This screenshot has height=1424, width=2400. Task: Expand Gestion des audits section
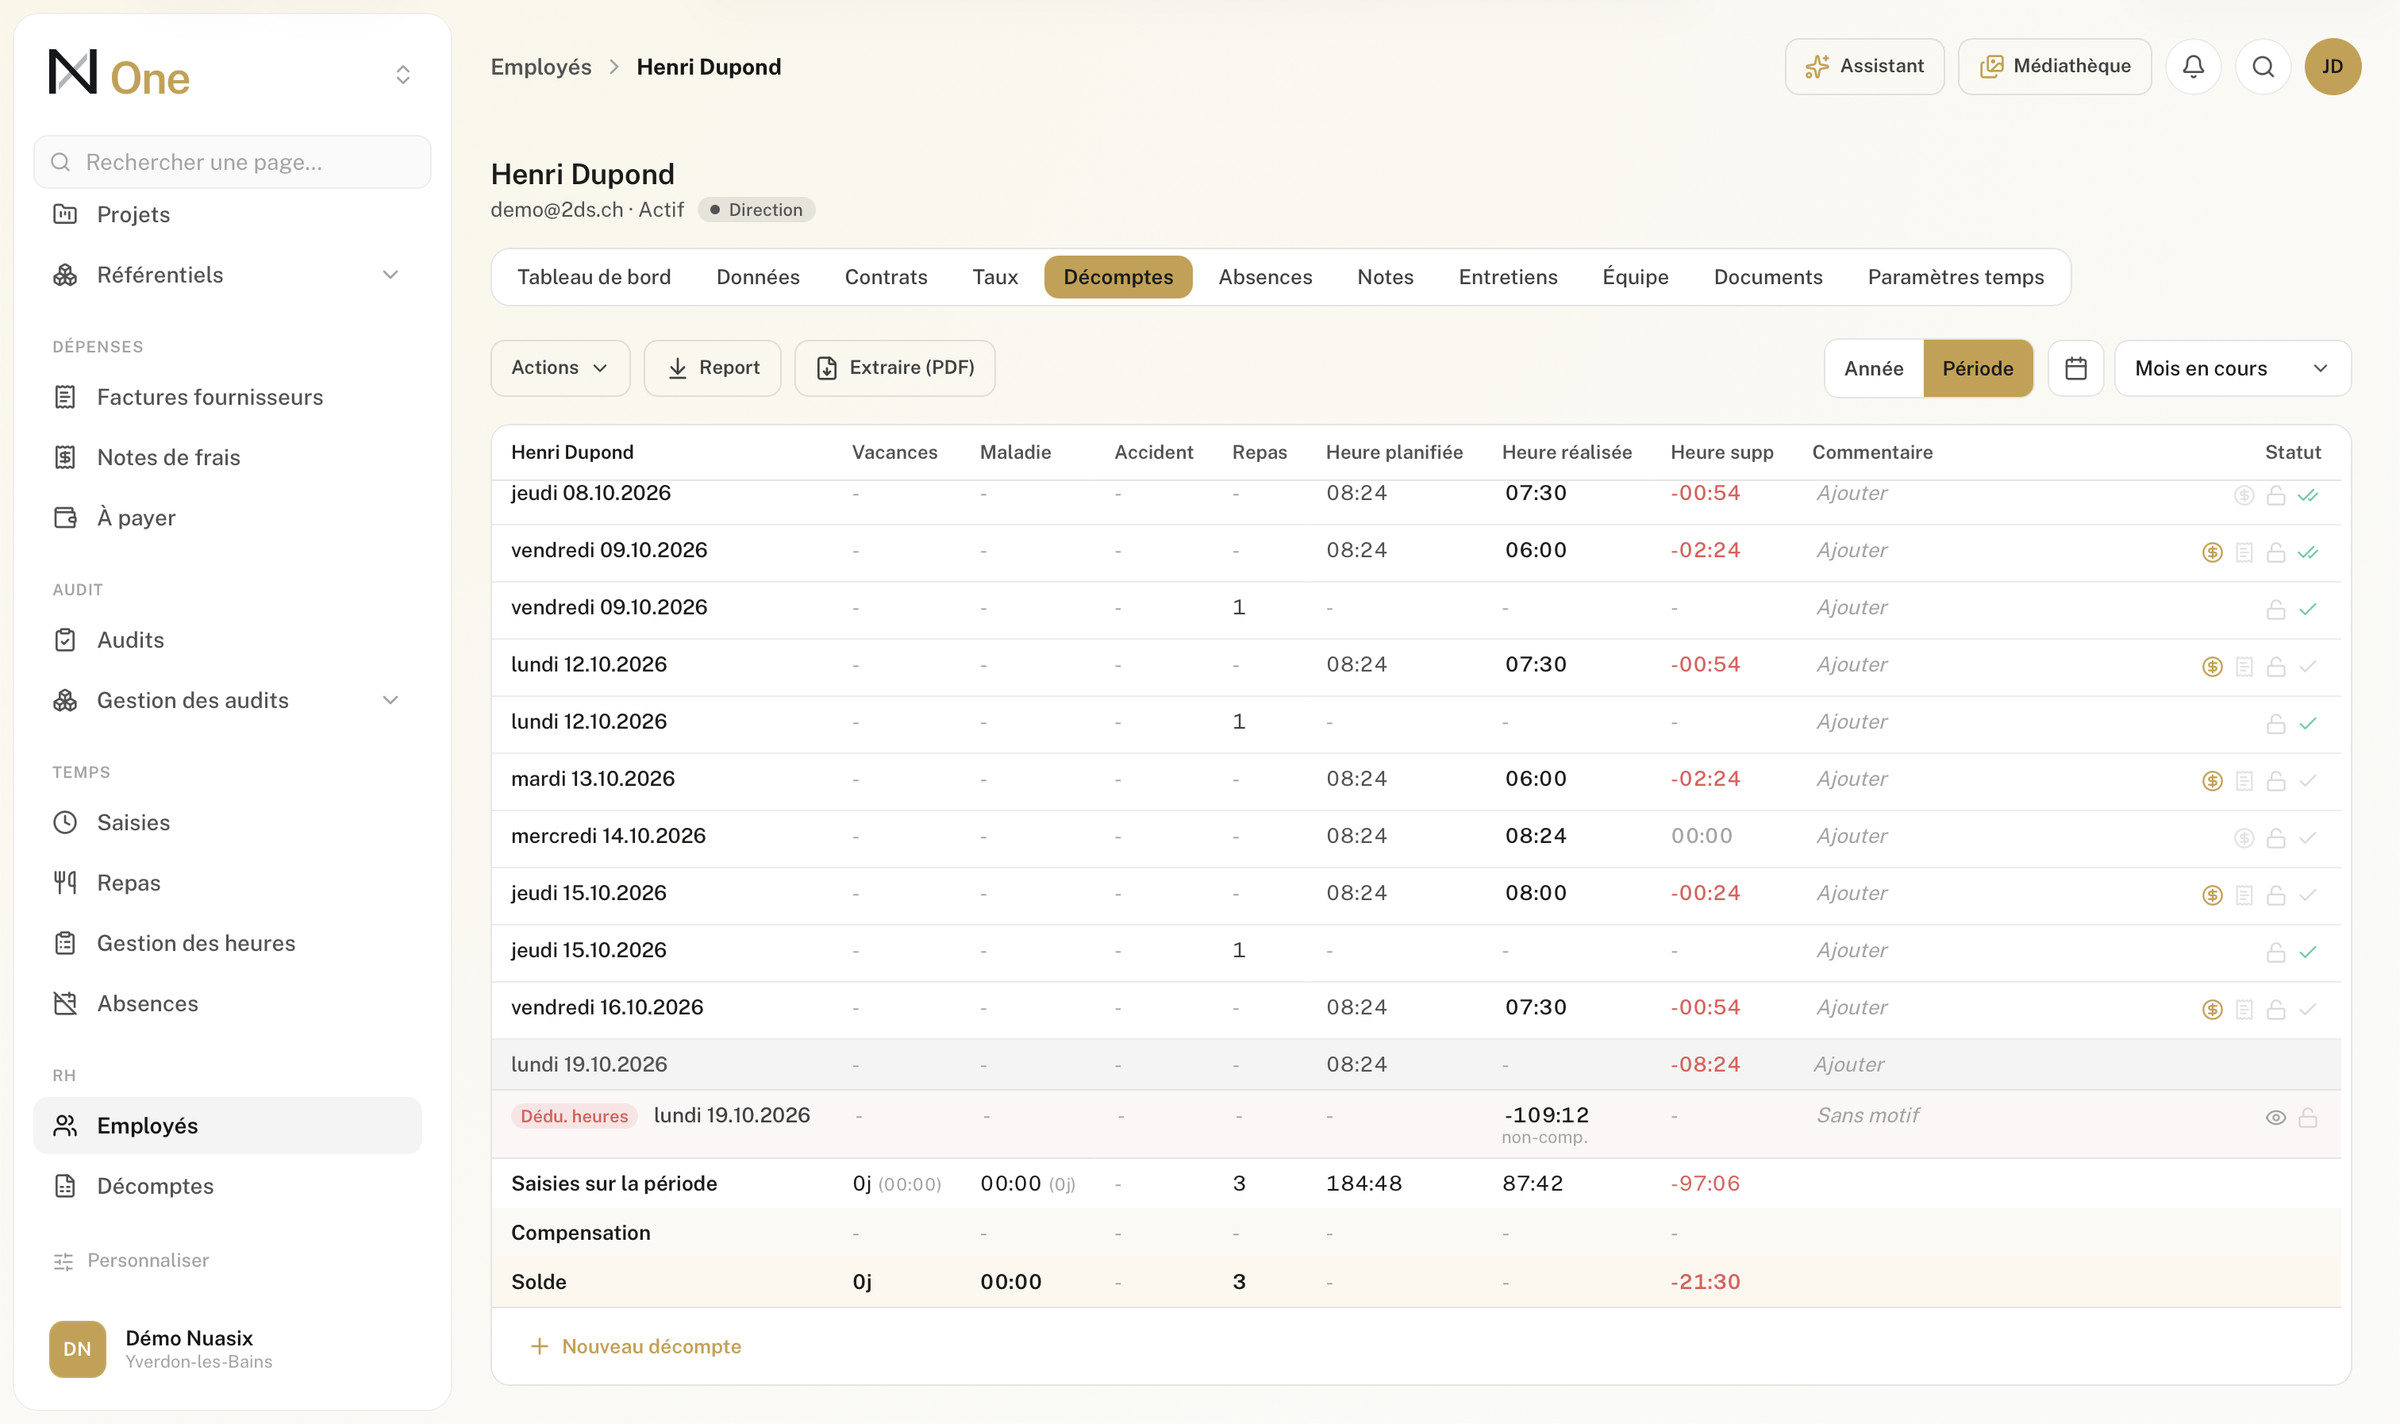[228, 700]
